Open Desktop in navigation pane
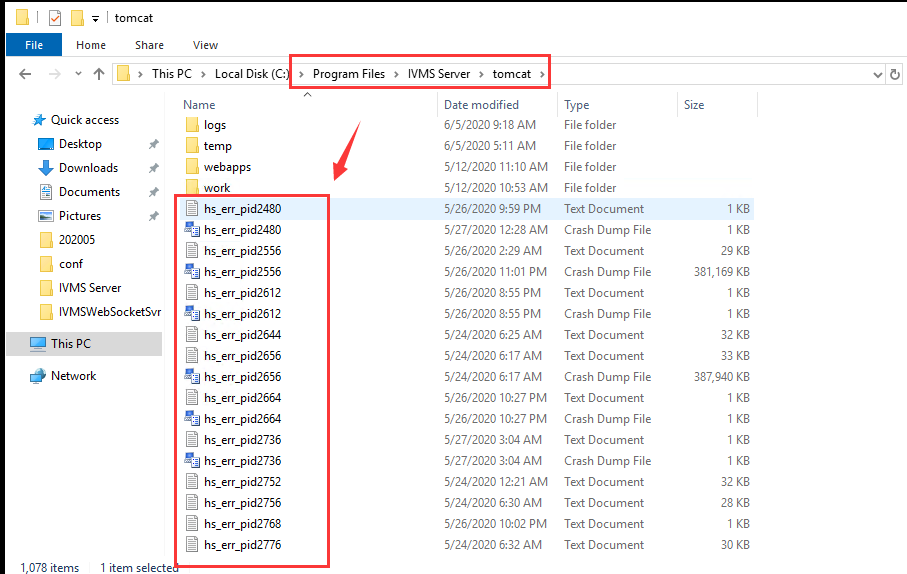The height and width of the screenshot is (574, 907). 80,144
